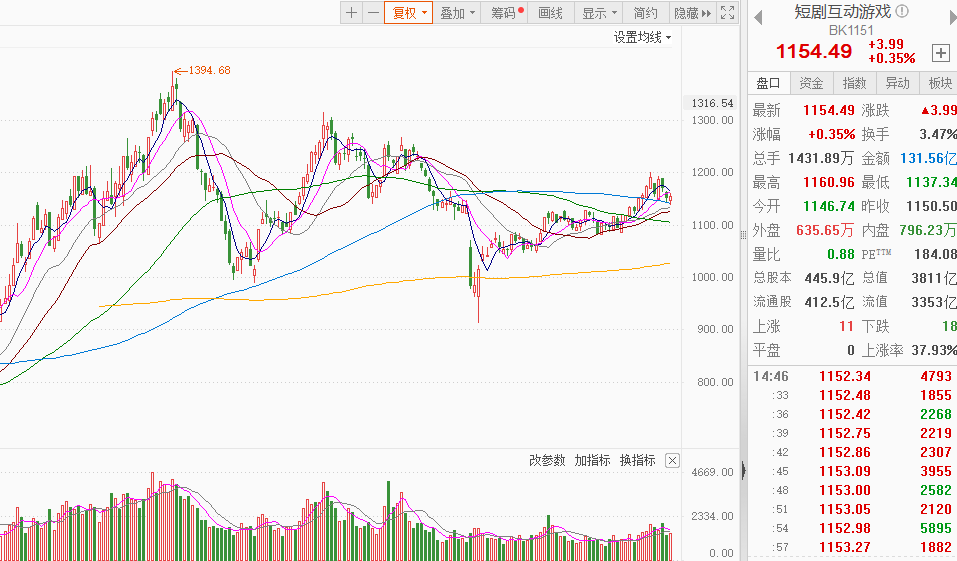Viewport: 957px width, 561px height.
Task: Click info icon beside 短剧互动游戏
Action: click(901, 11)
